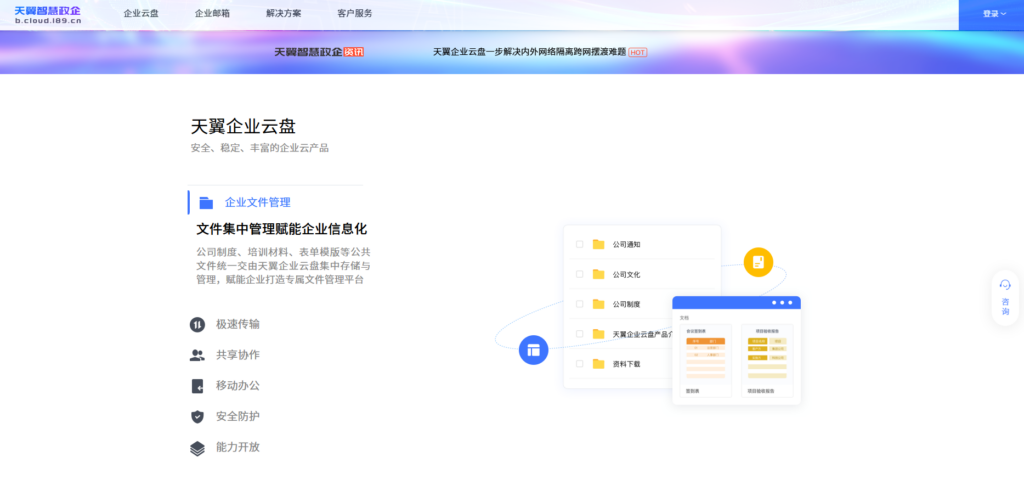Viewport: 1024px width, 485px height.
Task: Click the 天翼企业云盘产品介 folder name
Action: coord(642,334)
